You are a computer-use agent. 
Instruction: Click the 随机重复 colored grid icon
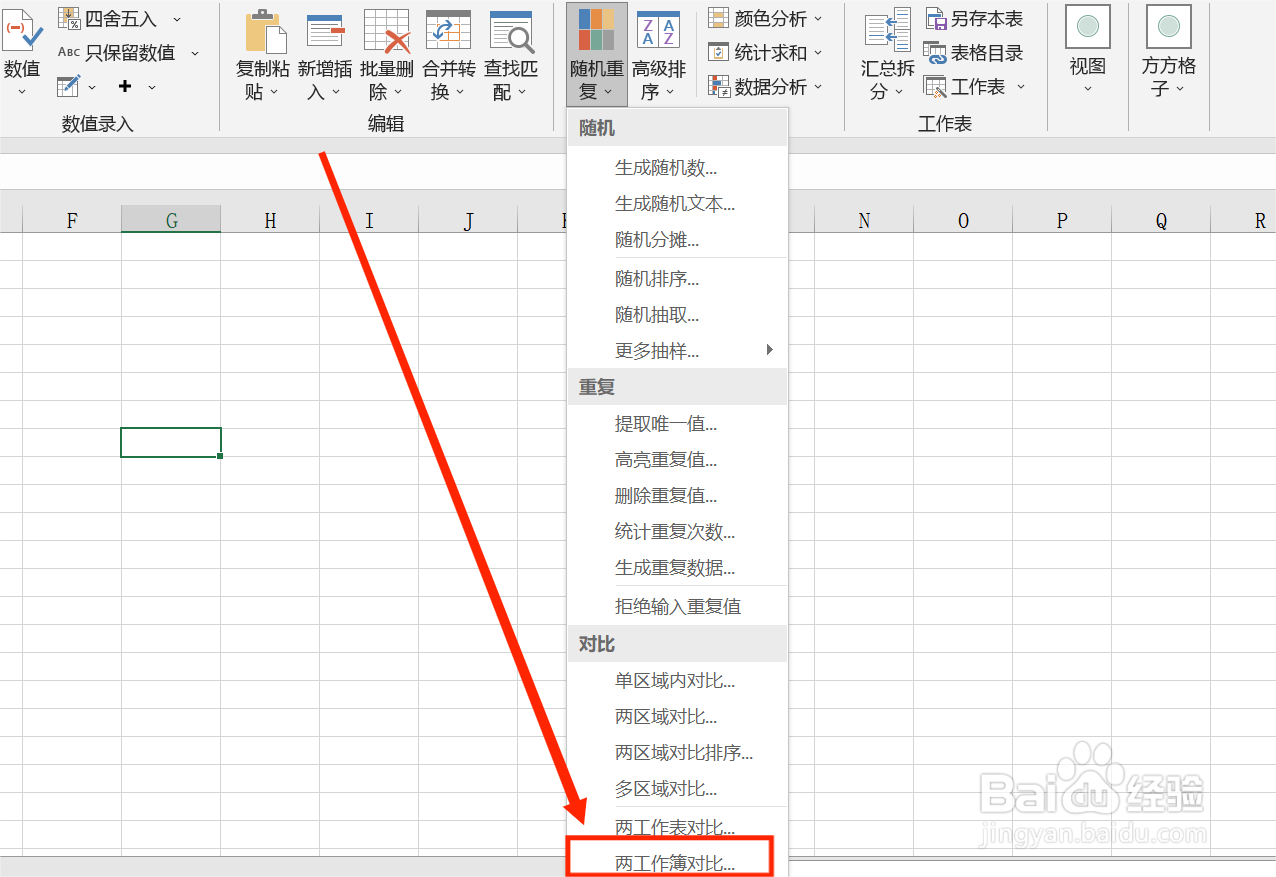click(x=597, y=30)
